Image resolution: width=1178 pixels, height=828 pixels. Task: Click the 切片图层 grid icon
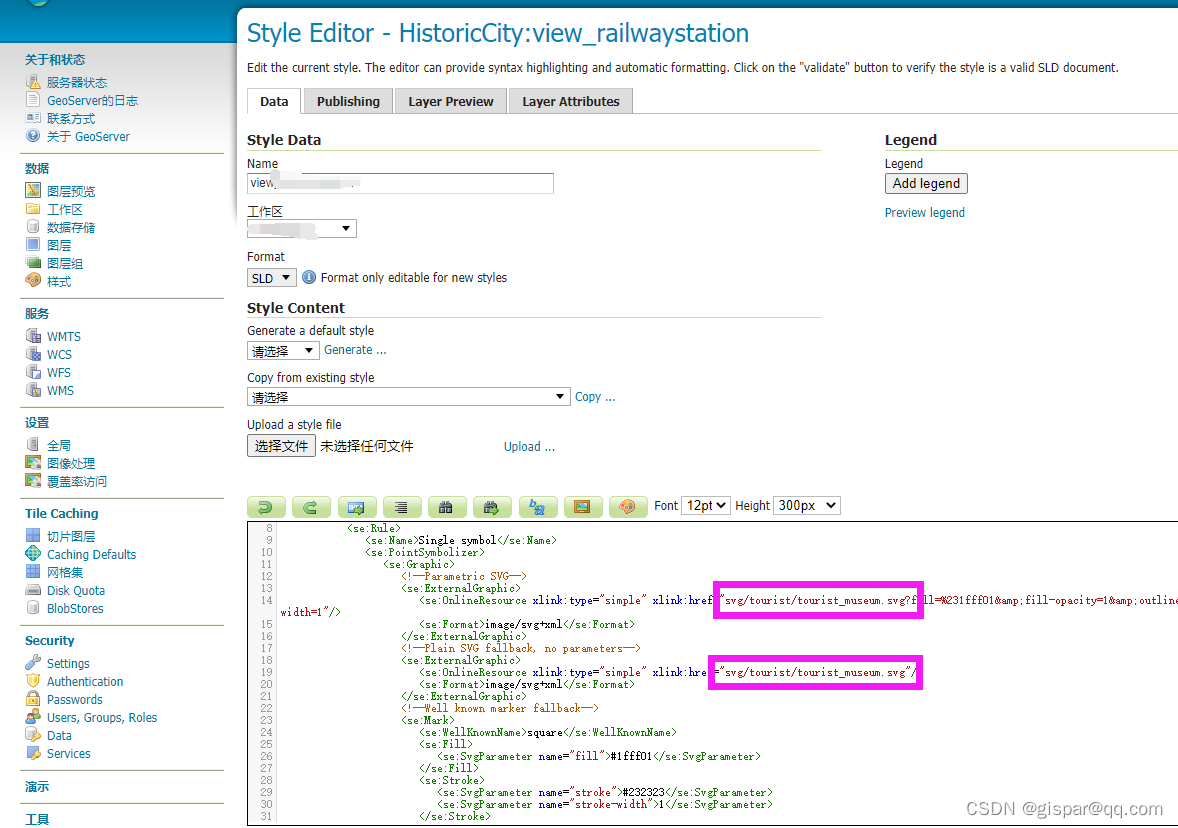pos(33,536)
